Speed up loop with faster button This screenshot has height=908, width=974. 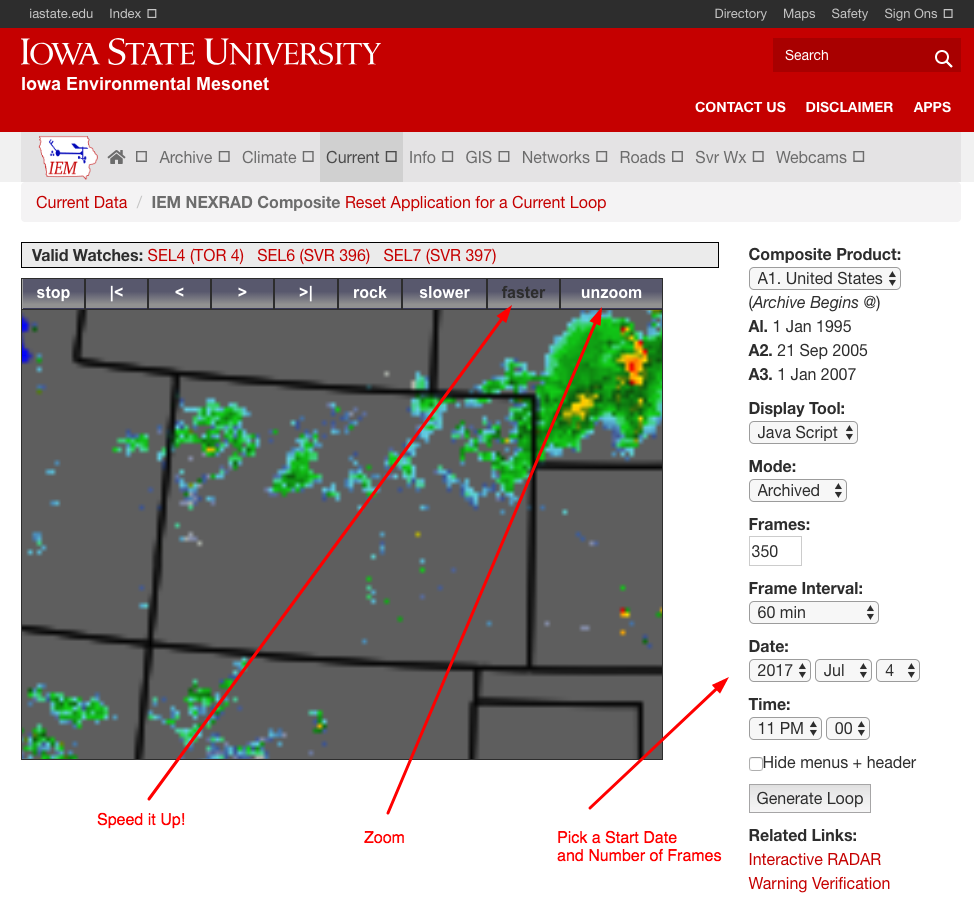523,293
